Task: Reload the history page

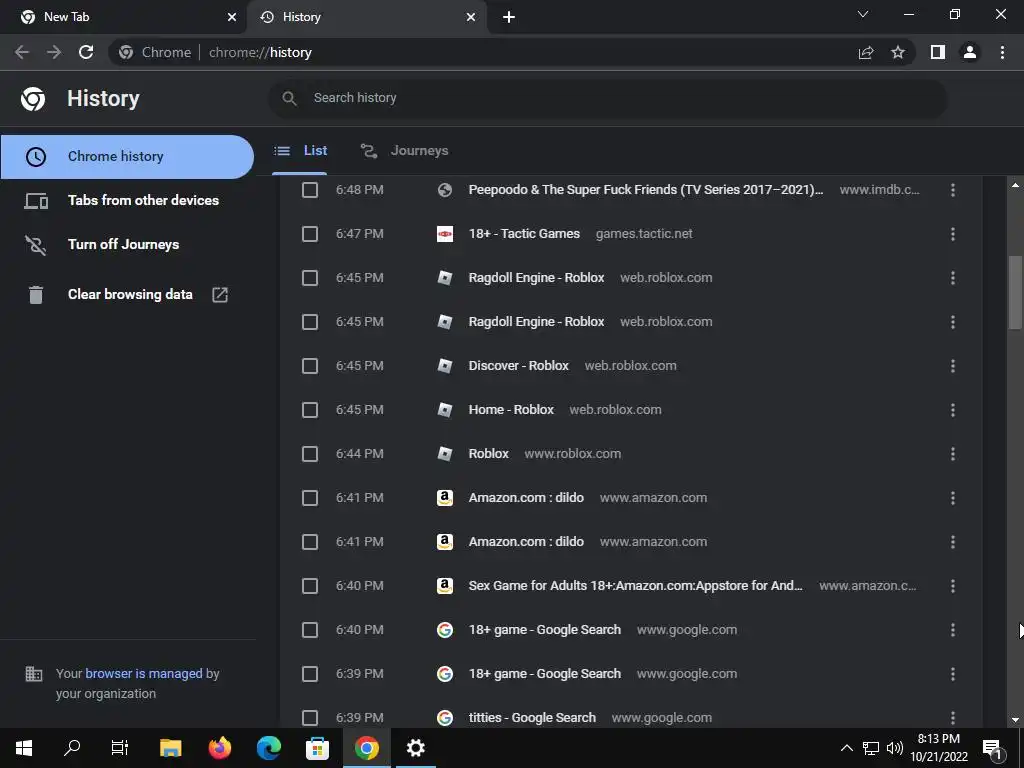Action: point(86,52)
